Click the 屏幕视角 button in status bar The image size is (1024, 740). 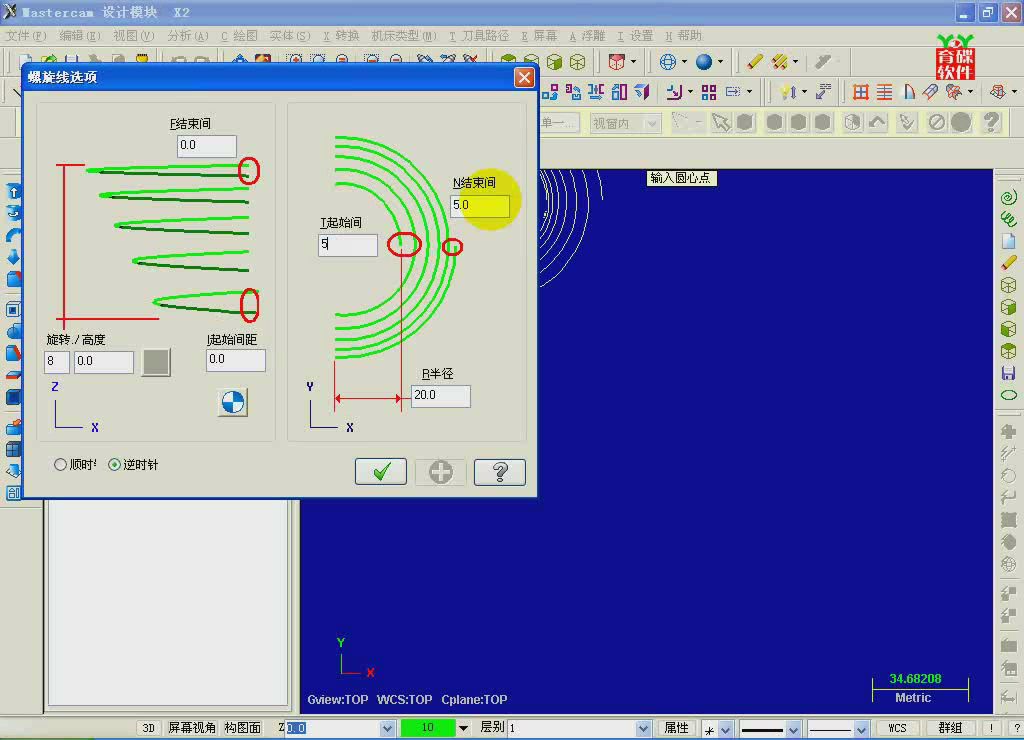(191, 728)
